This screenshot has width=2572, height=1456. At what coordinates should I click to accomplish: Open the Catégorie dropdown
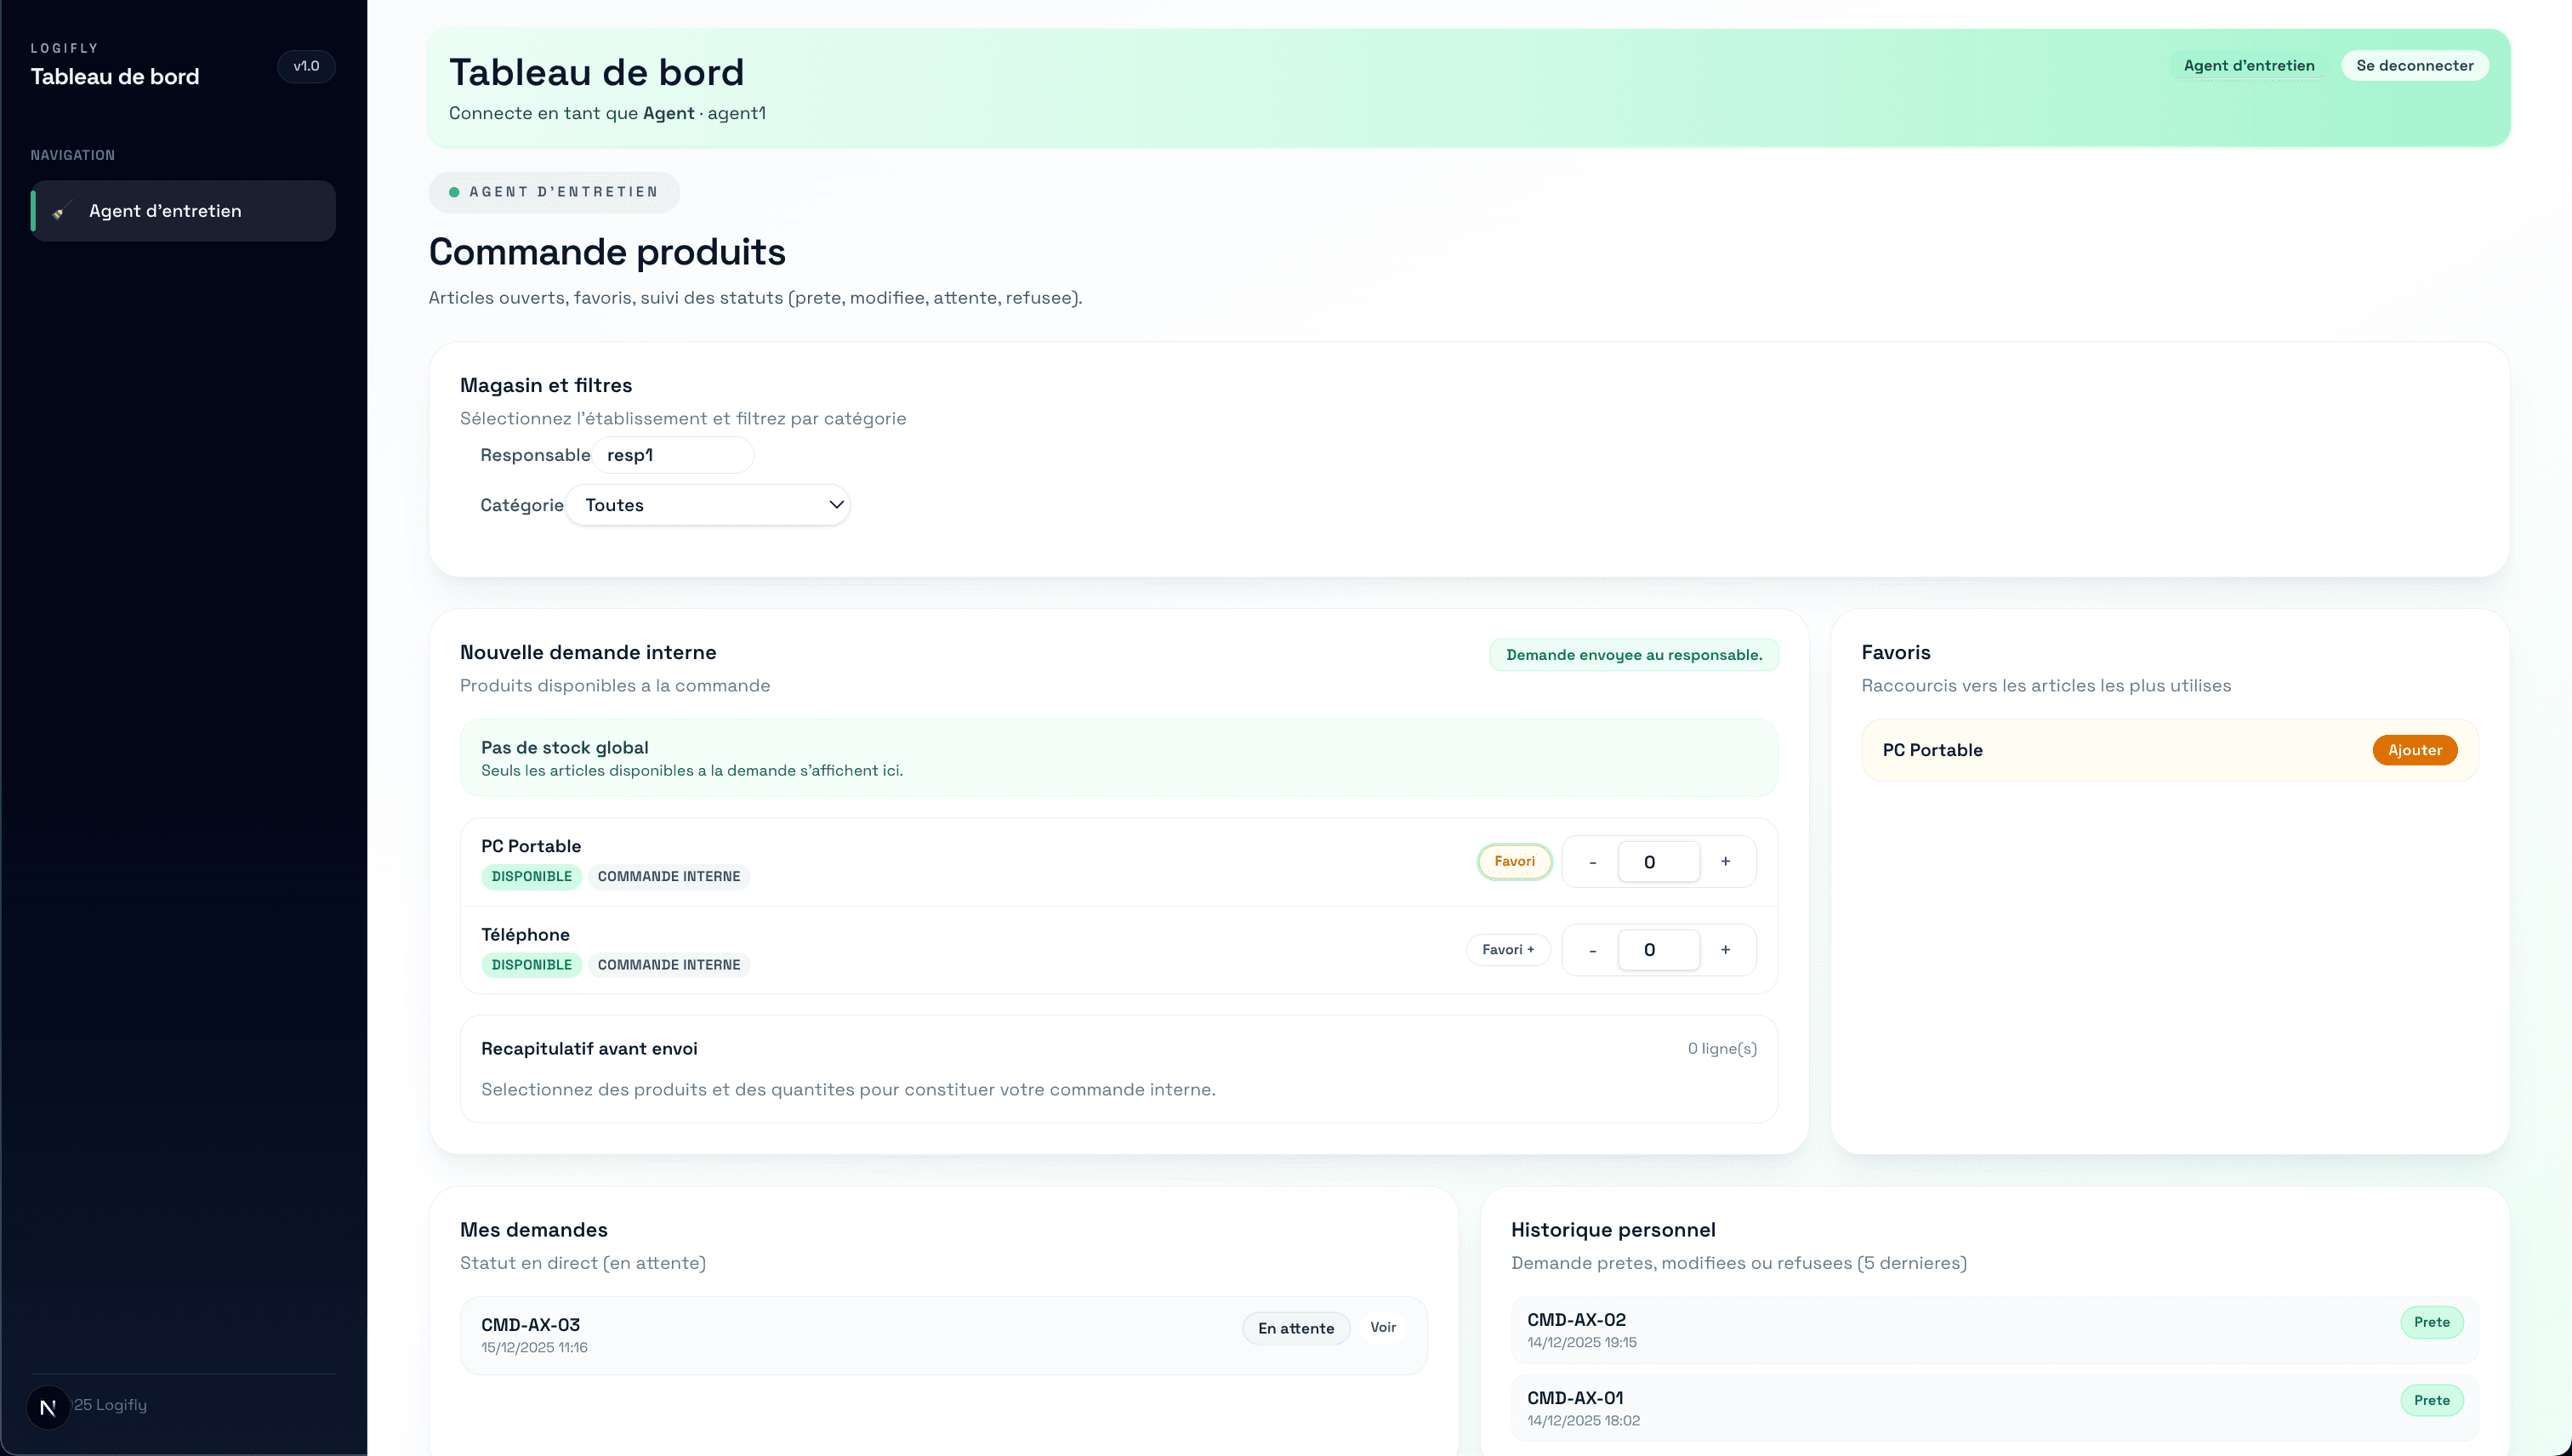[x=707, y=505]
